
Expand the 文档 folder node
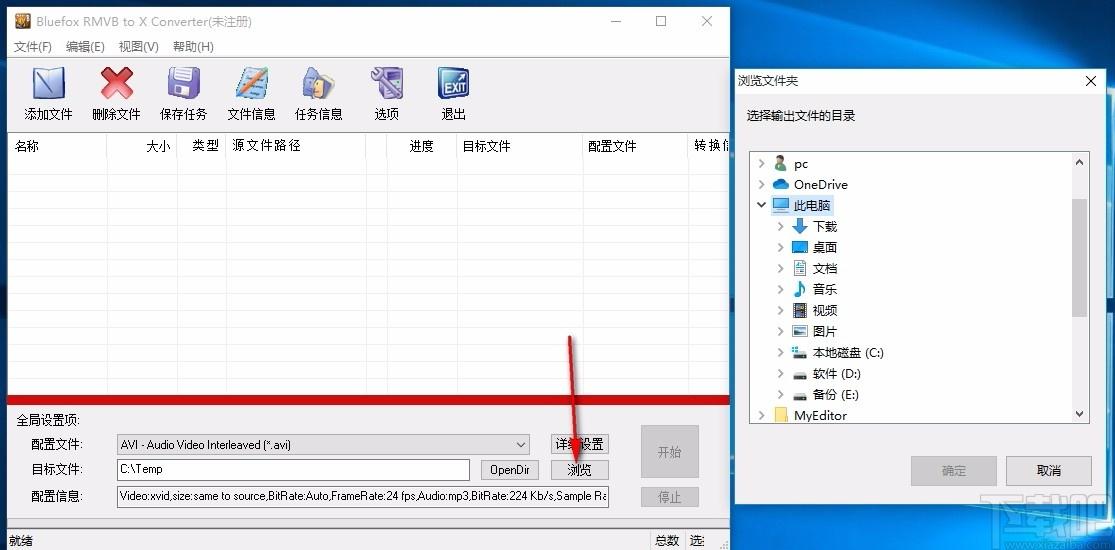click(781, 268)
